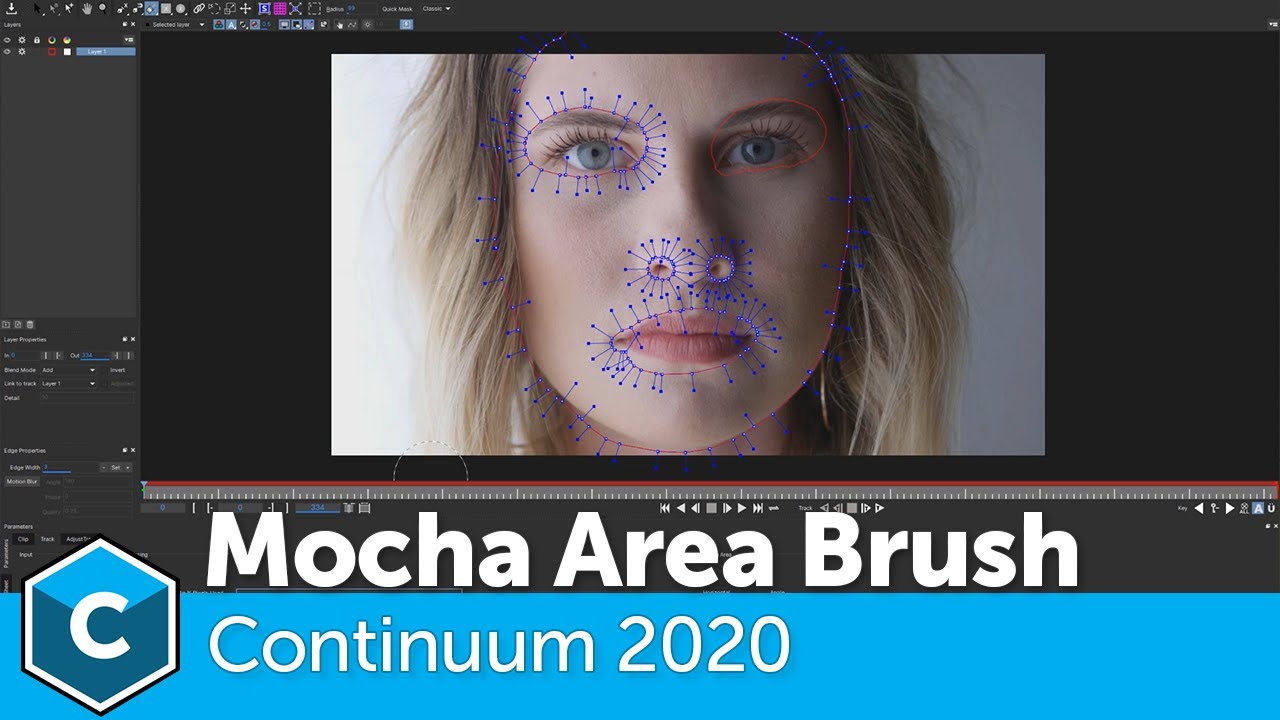Viewport: 1280px width, 720px height.
Task: Select the Pick (arrow) tool
Action: (37, 8)
